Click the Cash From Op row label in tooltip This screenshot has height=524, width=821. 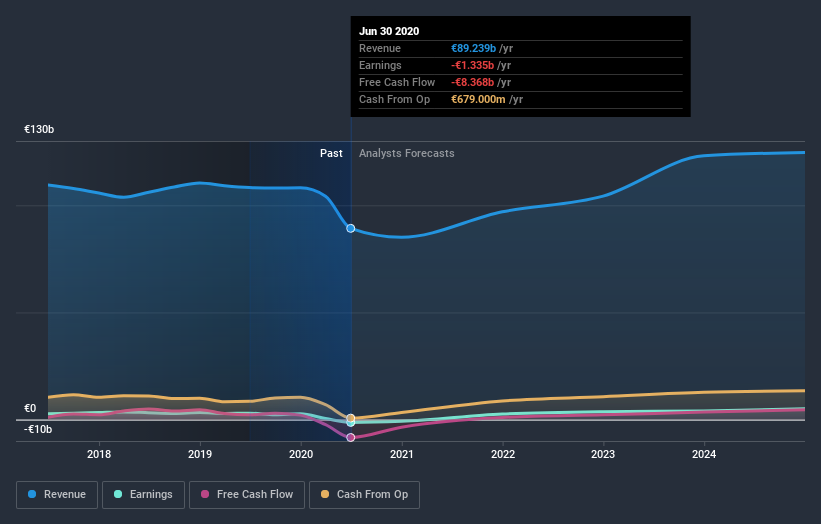(x=395, y=99)
